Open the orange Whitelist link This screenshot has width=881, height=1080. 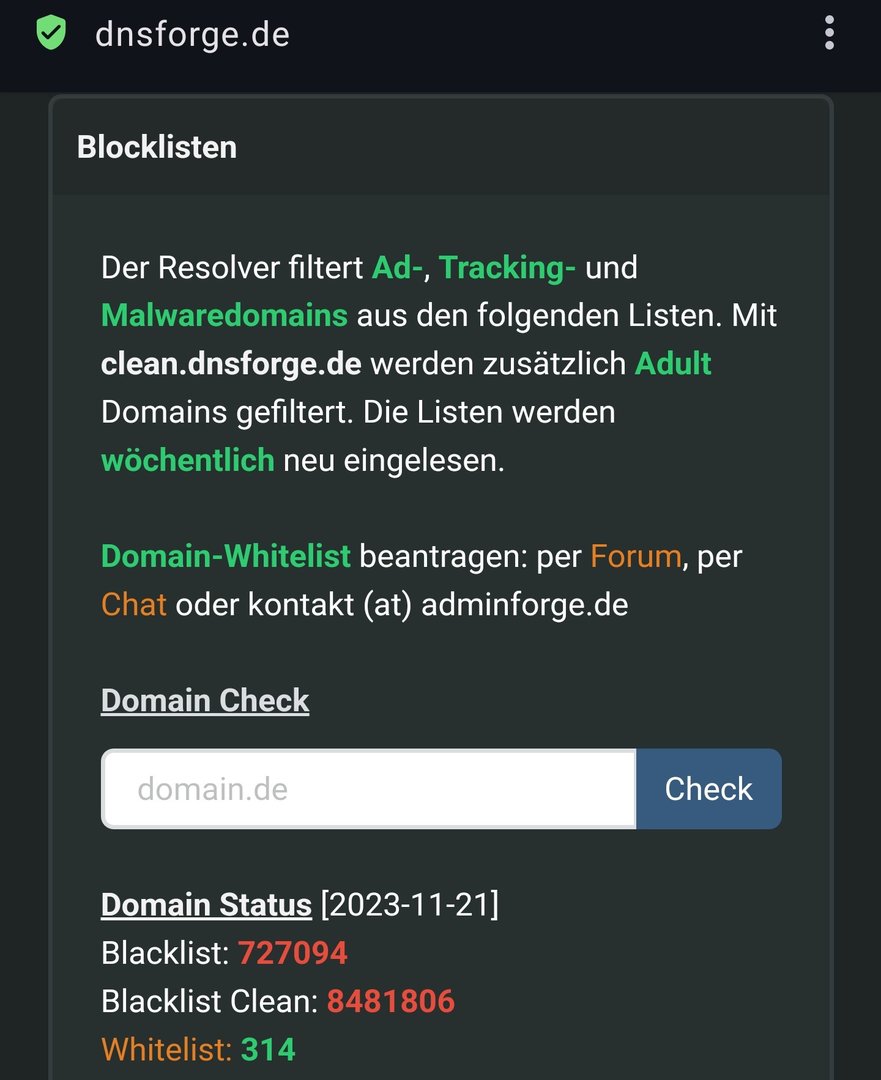point(166,1049)
